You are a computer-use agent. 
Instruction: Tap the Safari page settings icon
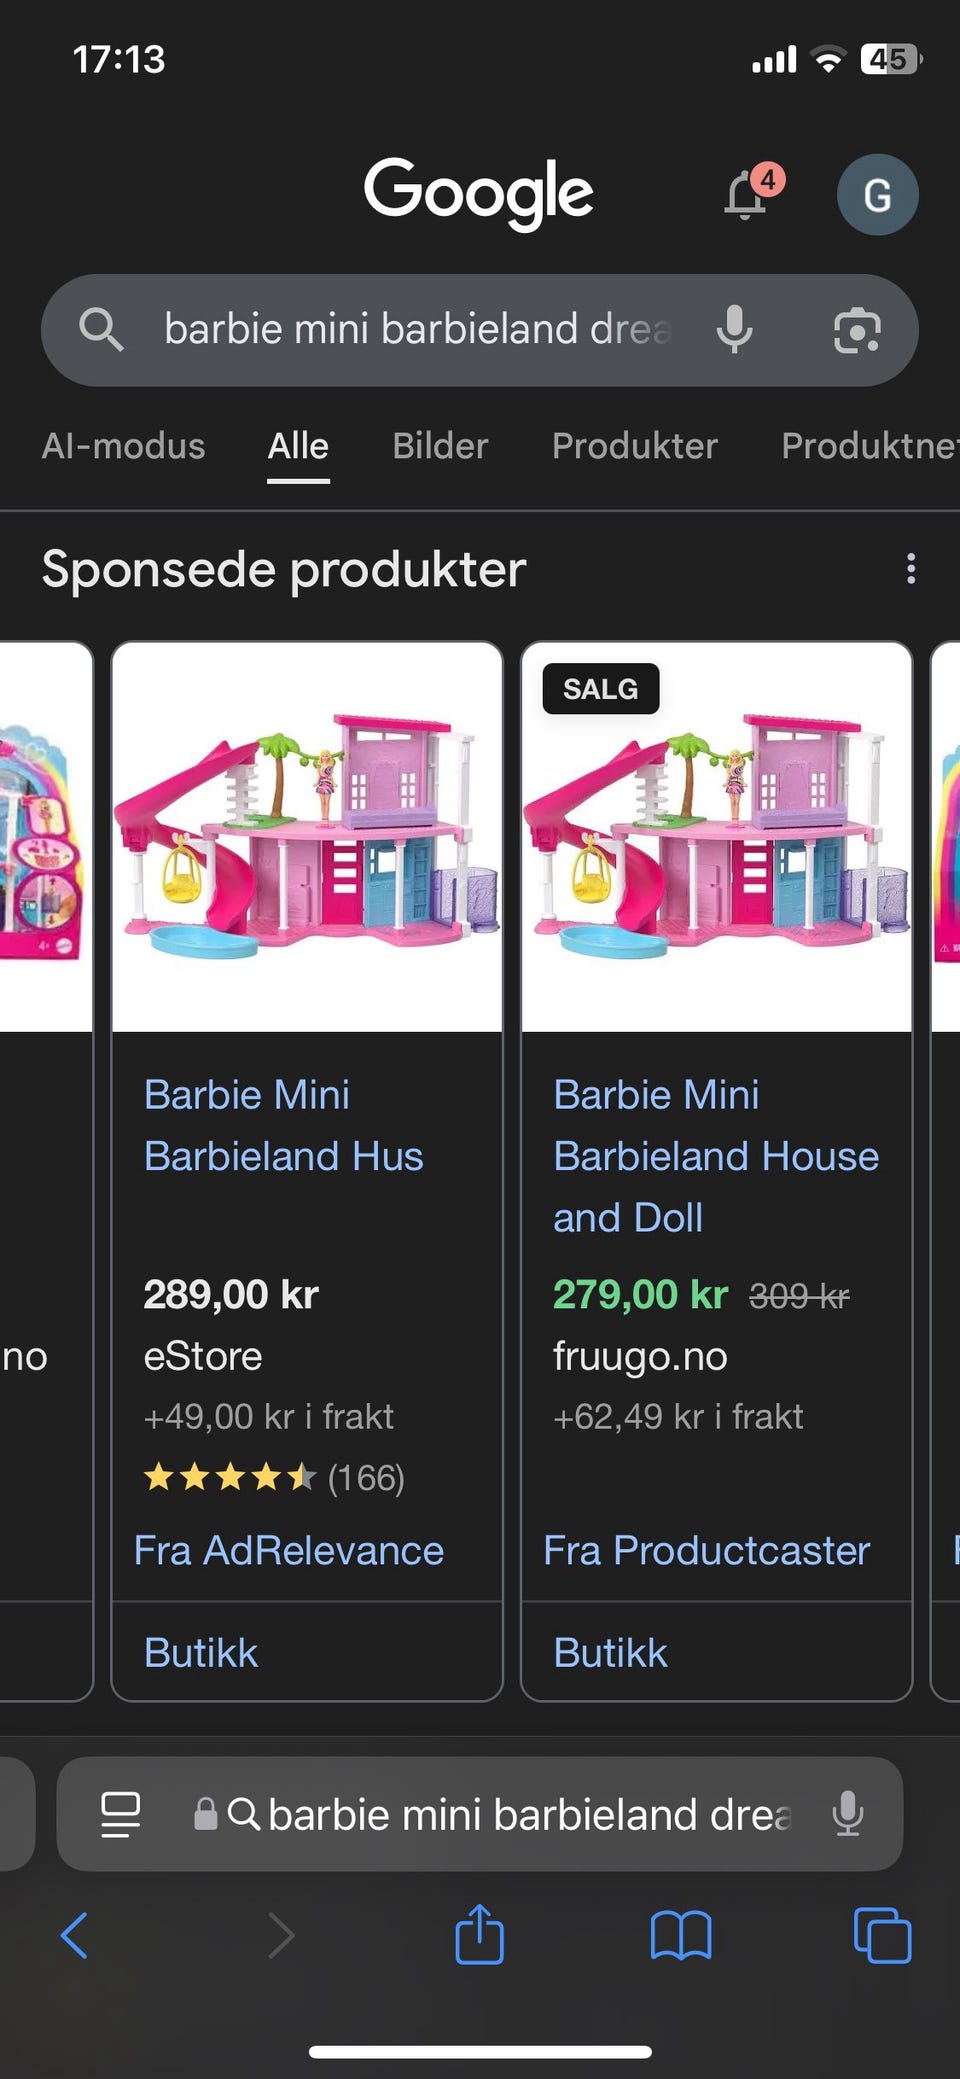pyautogui.click(x=121, y=1814)
